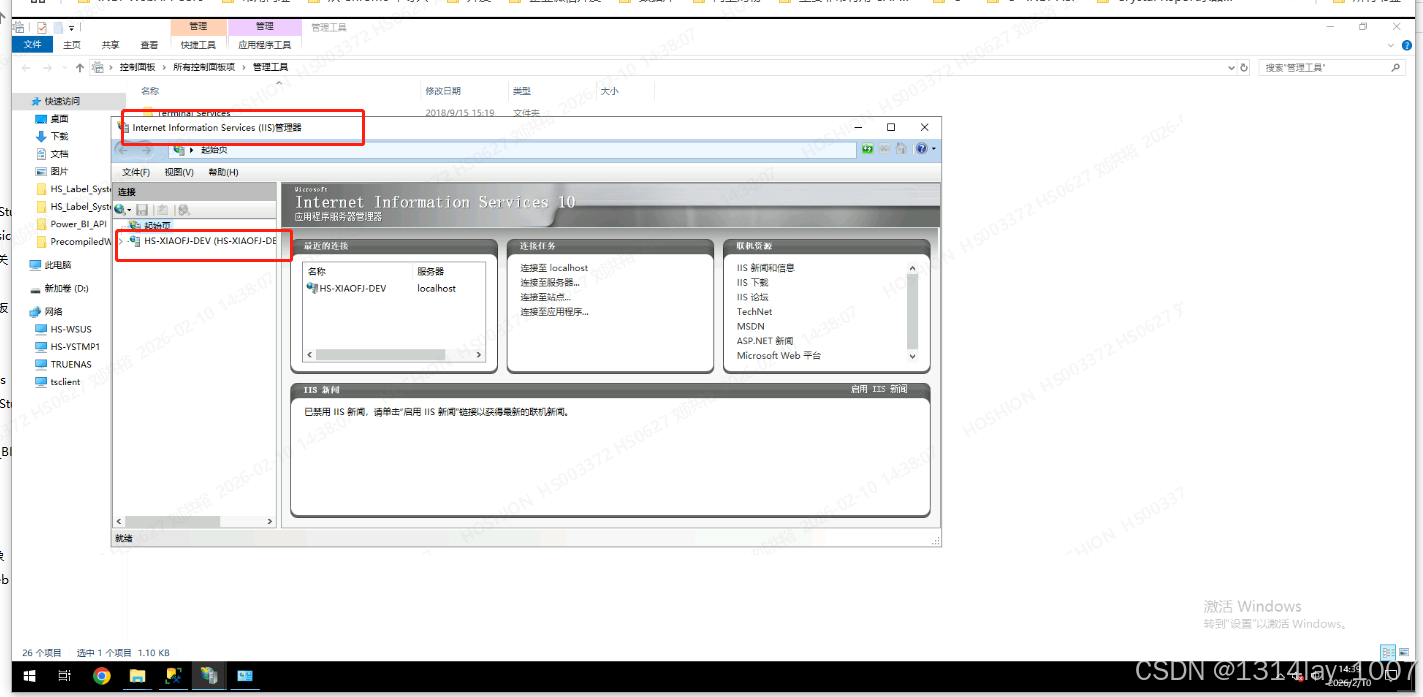Select TRUENAS in Explorer network list

pyautogui.click(x=71, y=364)
